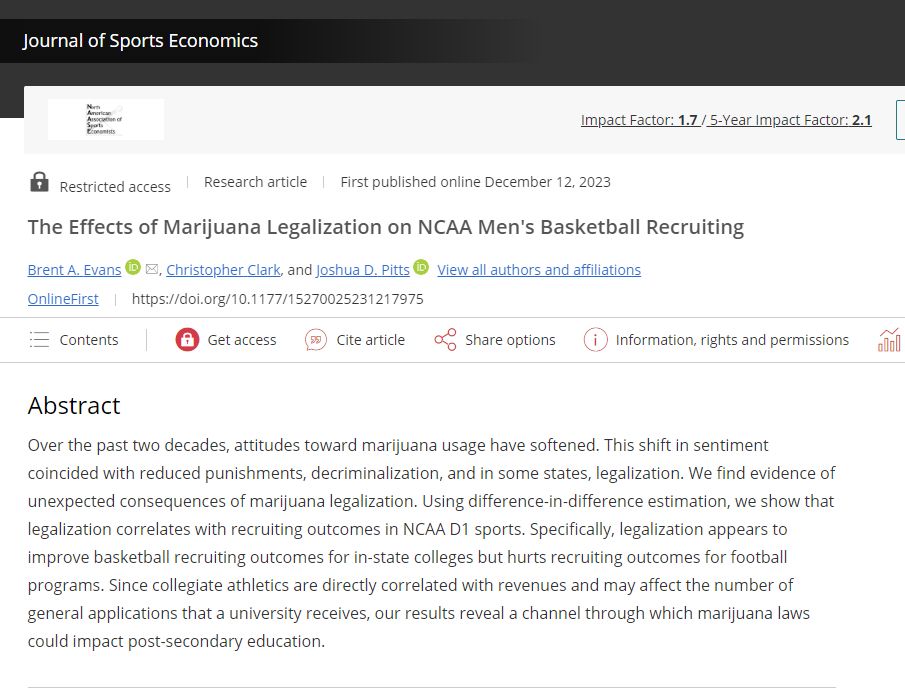Open the OnlineFirst link
This screenshot has width=905, height=700.
(63, 299)
